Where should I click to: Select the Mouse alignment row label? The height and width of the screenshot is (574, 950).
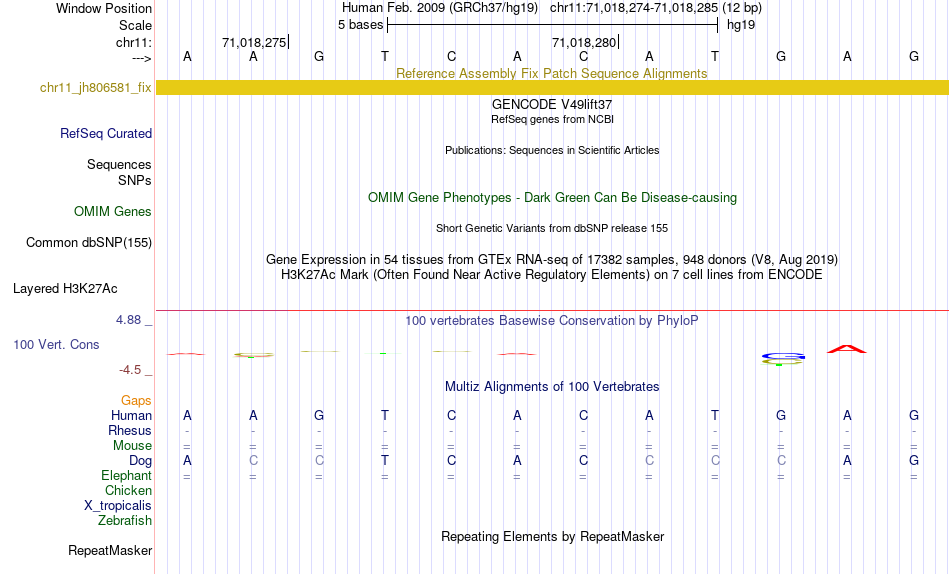pyautogui.click(x=132, y=446)
